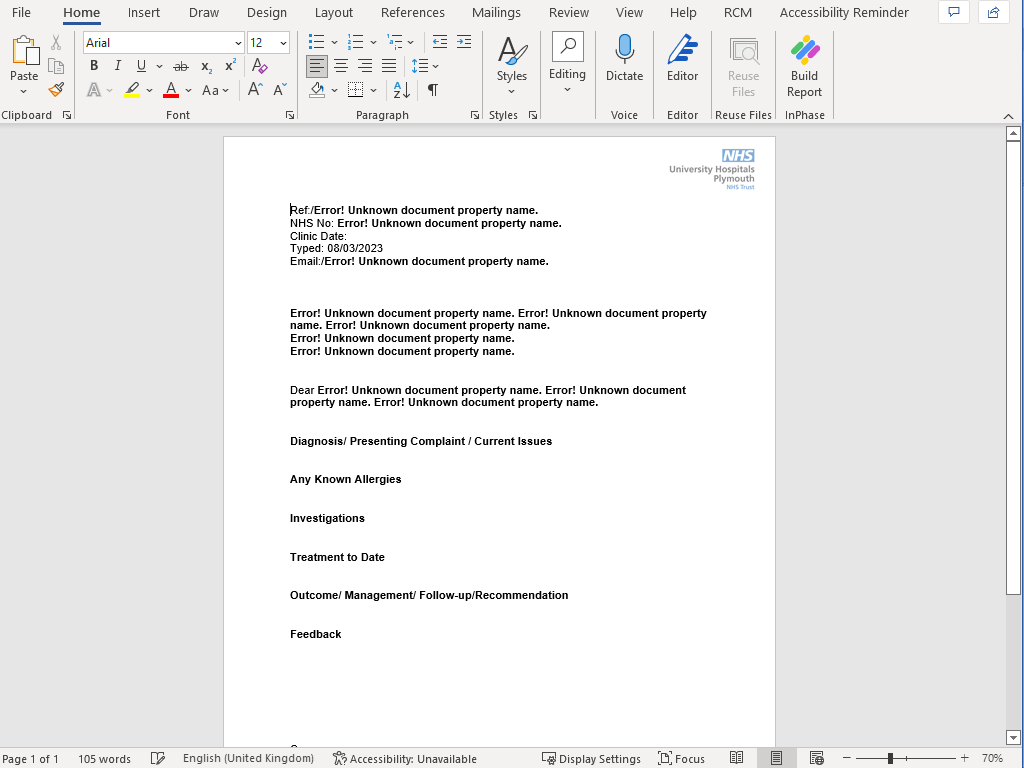The height and width of the screenshot is (768, 1024).
Task: Open the underline style dropdown arrow
Action: click(x=159, y=66)
